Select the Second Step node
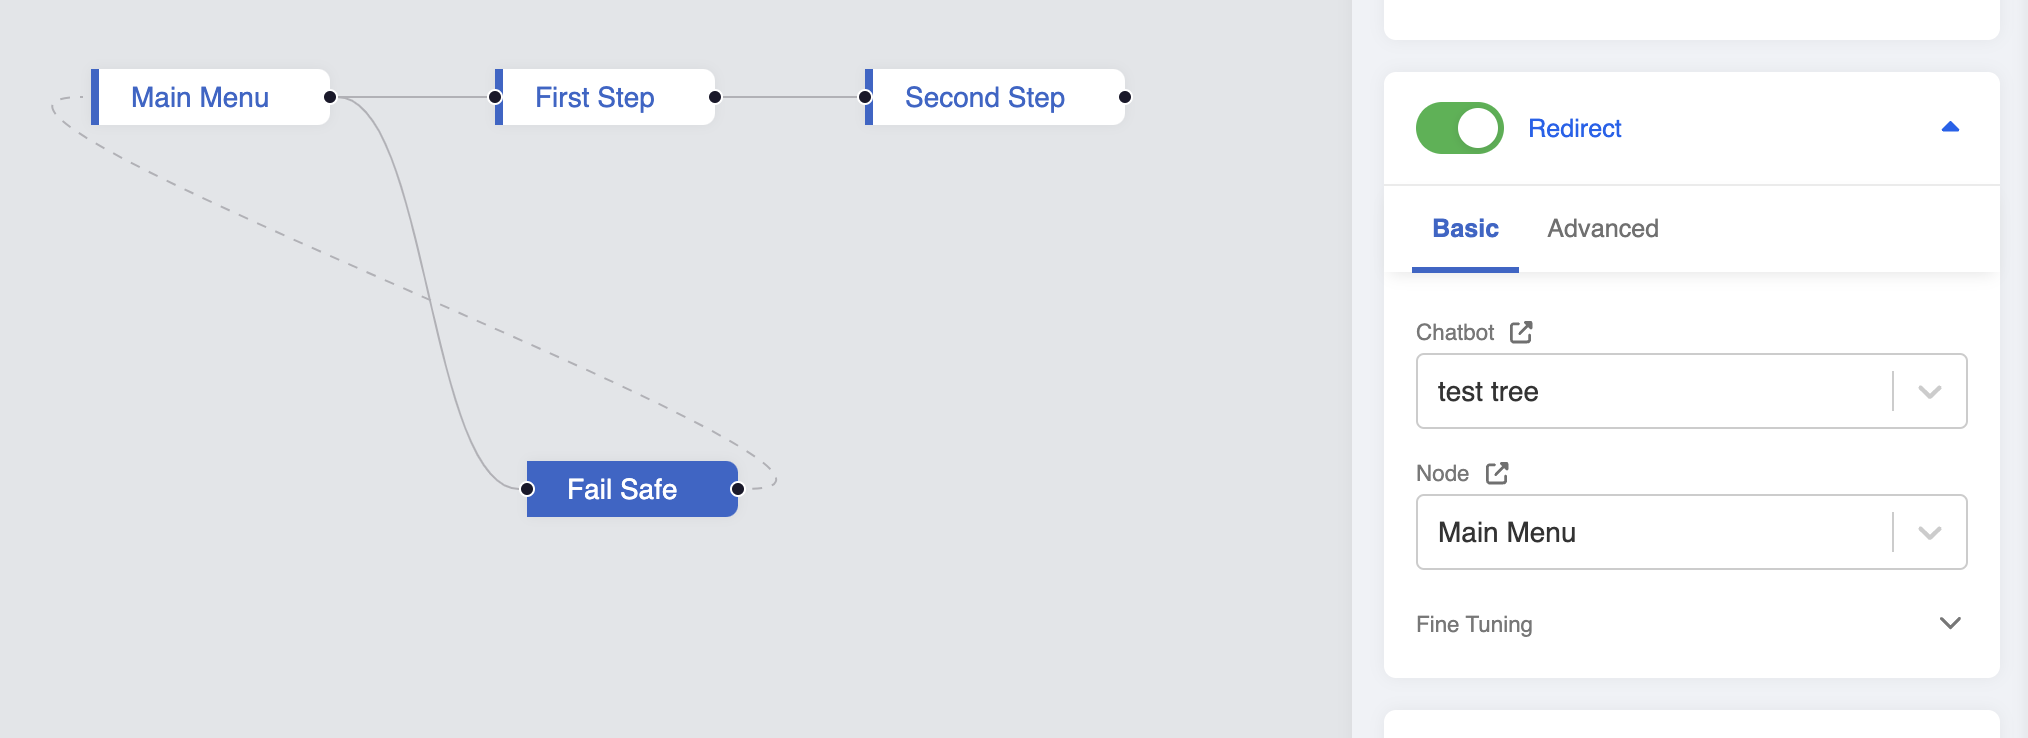 pos(985,97)
